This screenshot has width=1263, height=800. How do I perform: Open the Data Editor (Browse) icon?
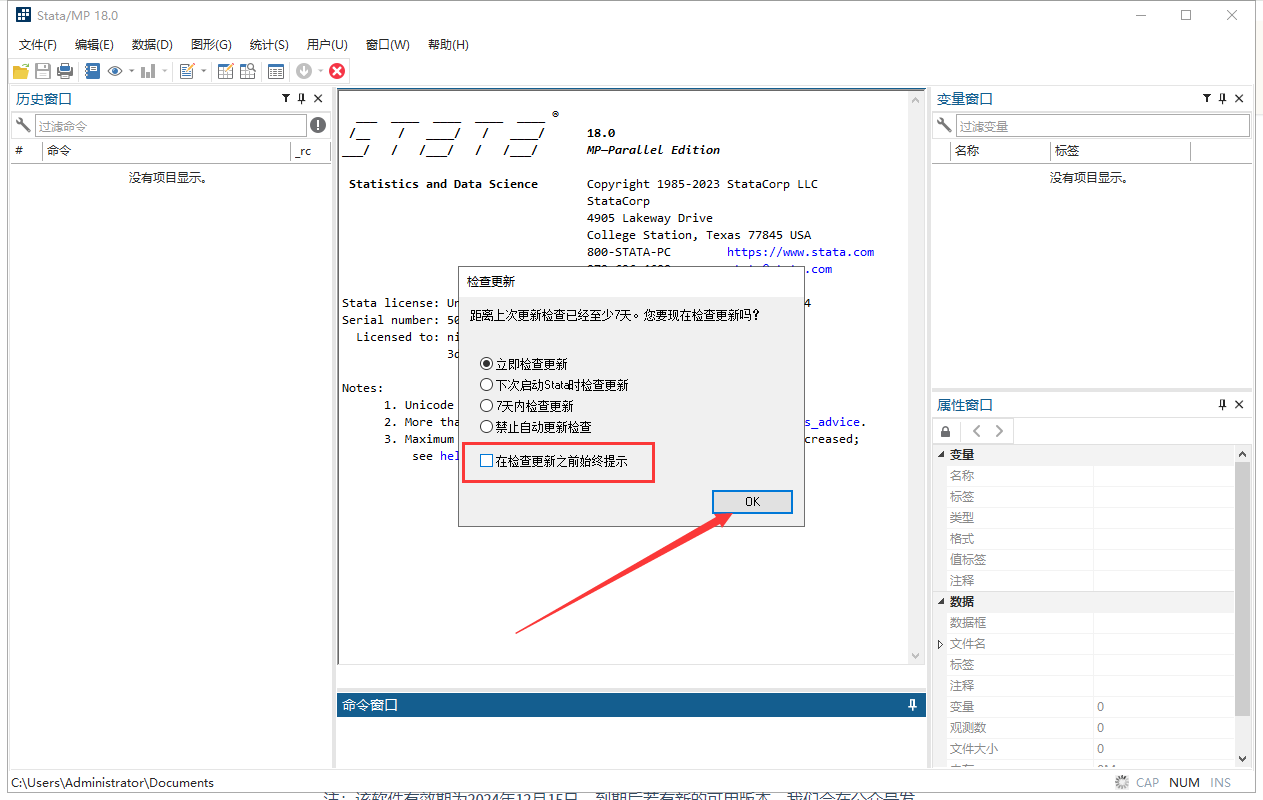click(x=248, y=70)
